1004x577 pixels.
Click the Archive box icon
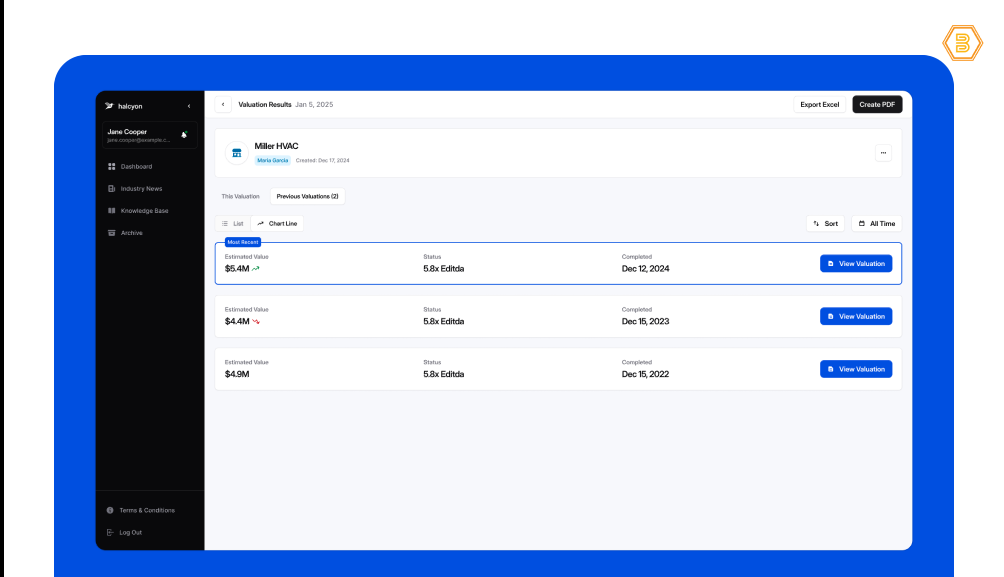pos(111,233)
